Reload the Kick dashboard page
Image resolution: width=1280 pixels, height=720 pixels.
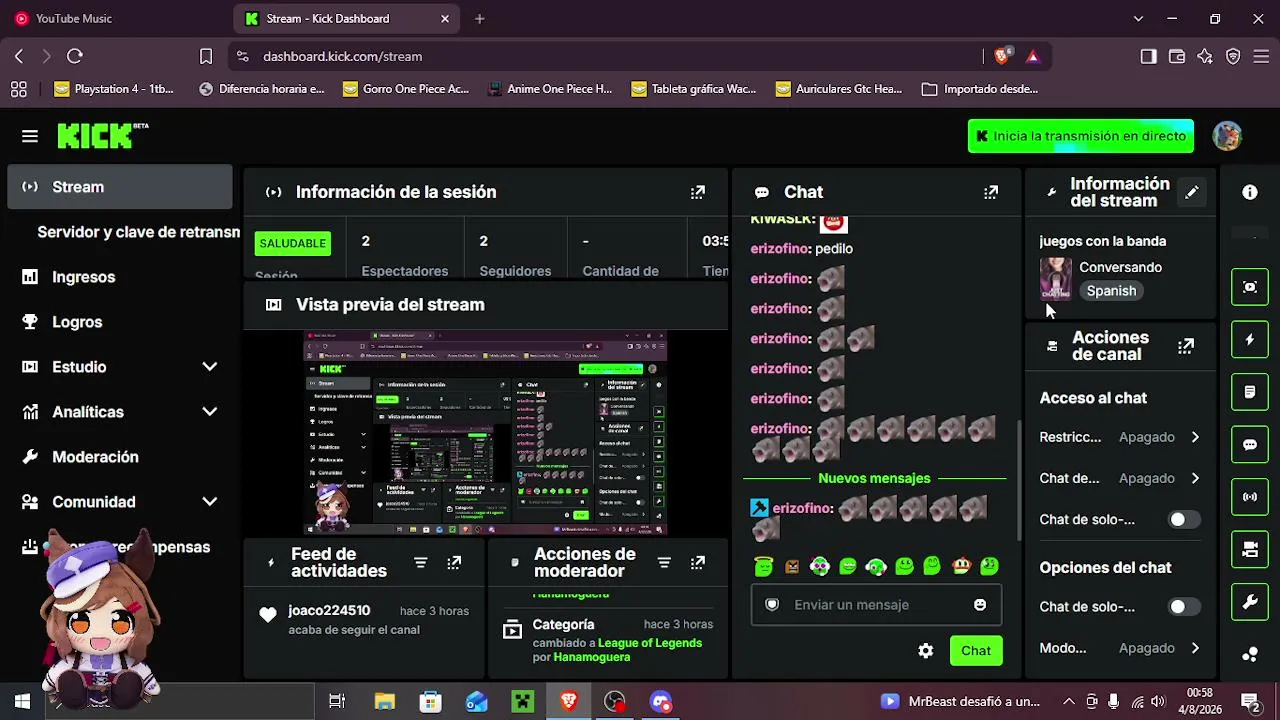tap(75, 56)
